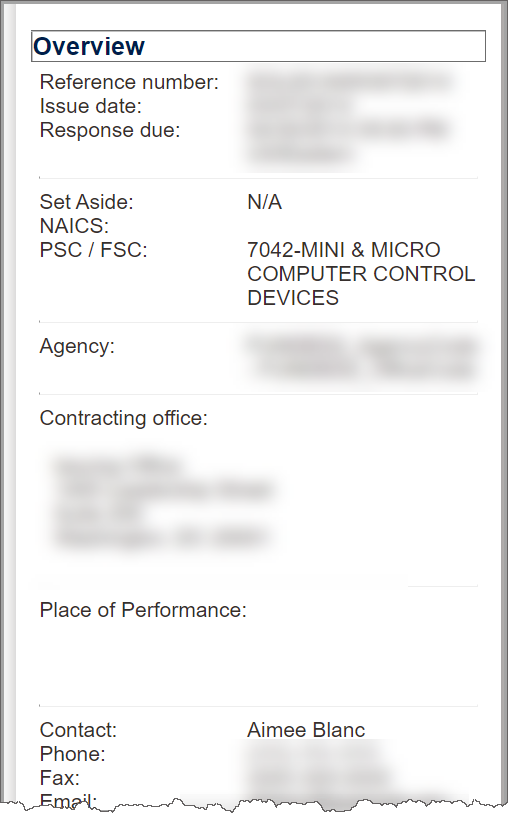508x814 pixels.
Task: Select the N/A set aside value
Action: [265, 202]
